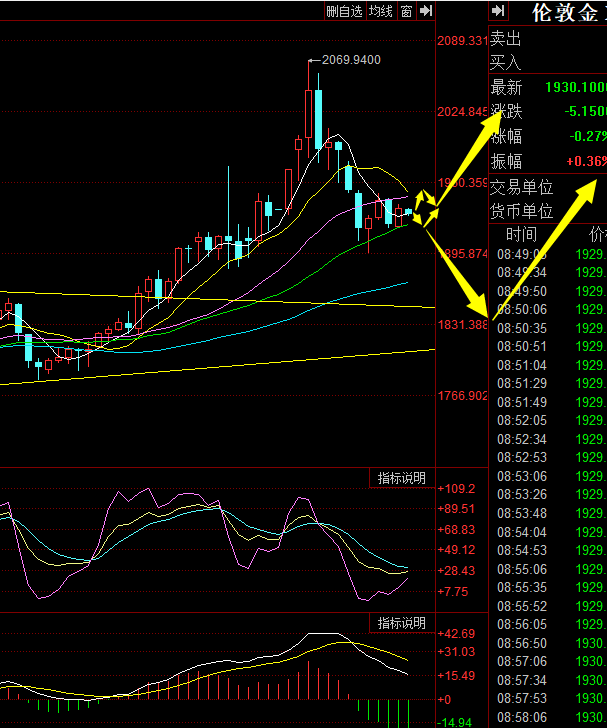607x728 pixels.
Task: Select the 08:53:26 tick row
Action: pyautogui.click(x=552, y=494)
